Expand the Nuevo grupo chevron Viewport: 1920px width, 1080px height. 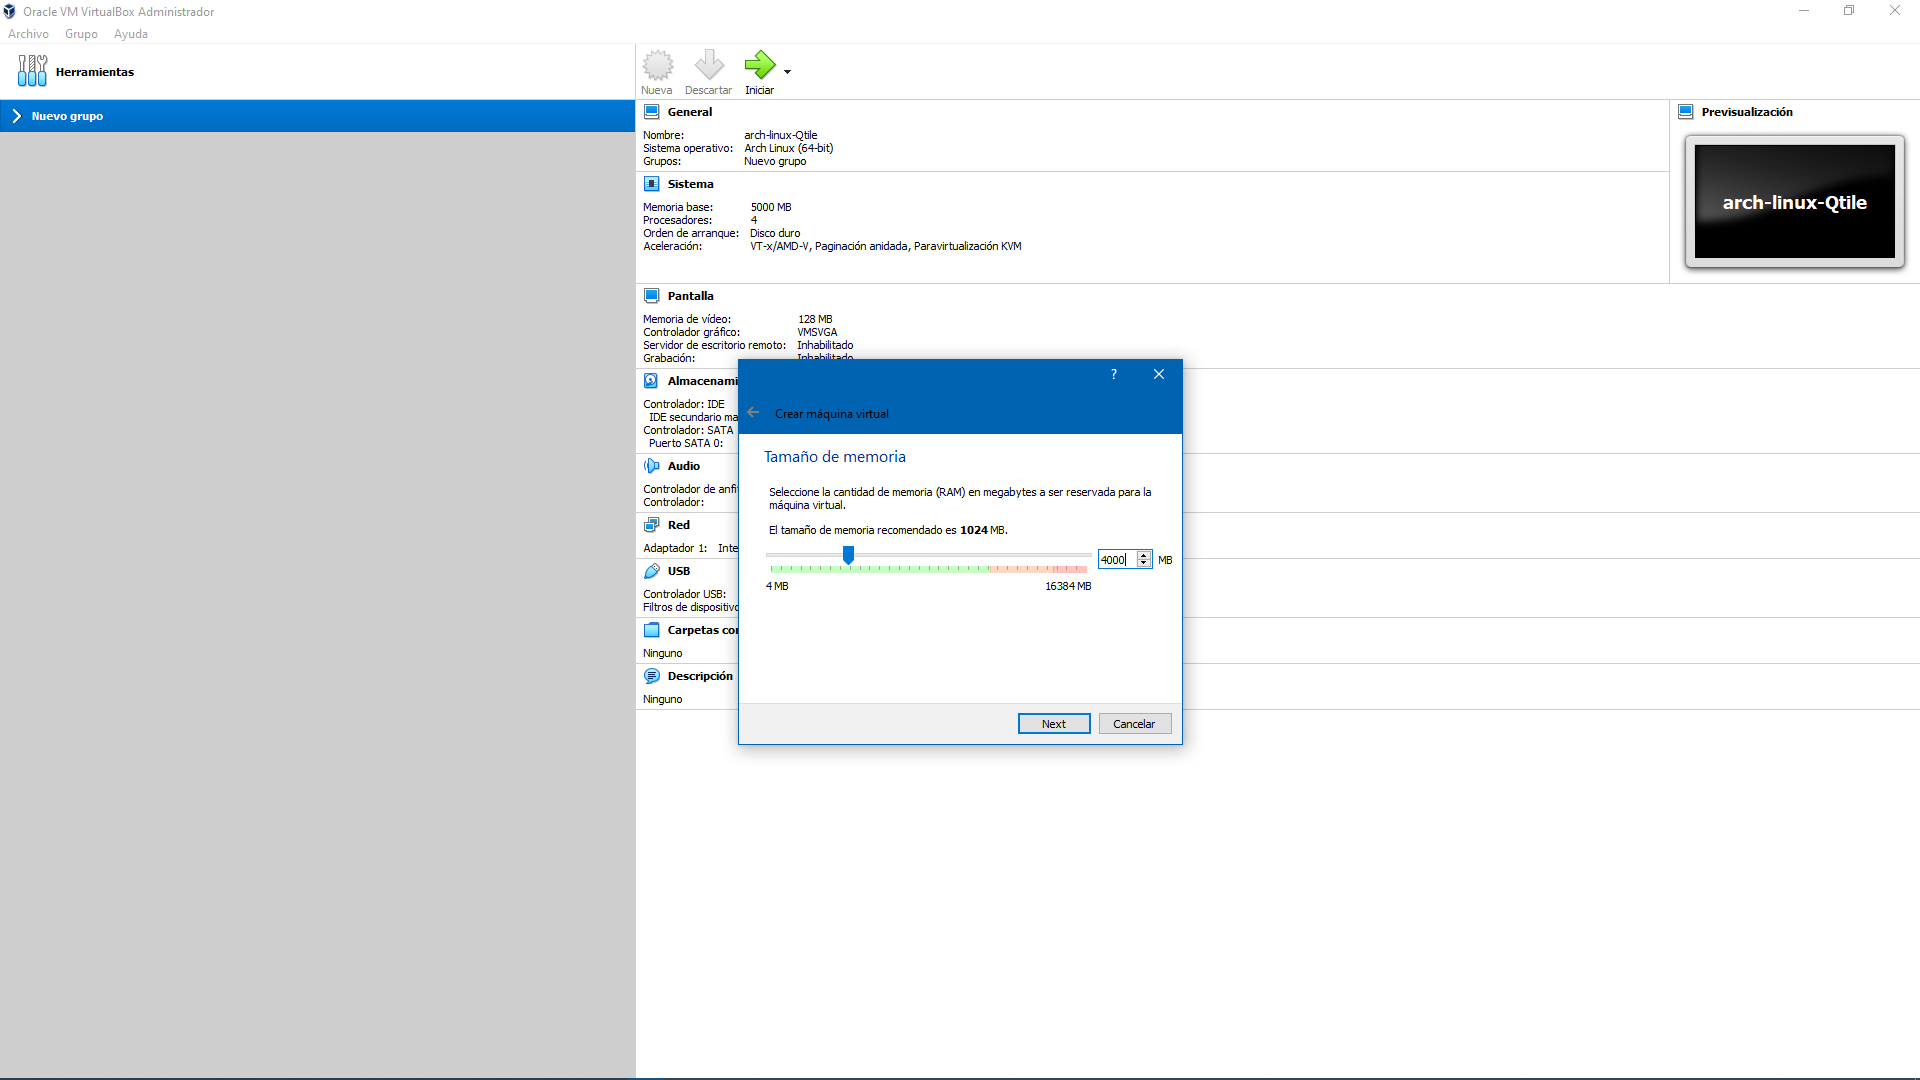tap(17, 116)
